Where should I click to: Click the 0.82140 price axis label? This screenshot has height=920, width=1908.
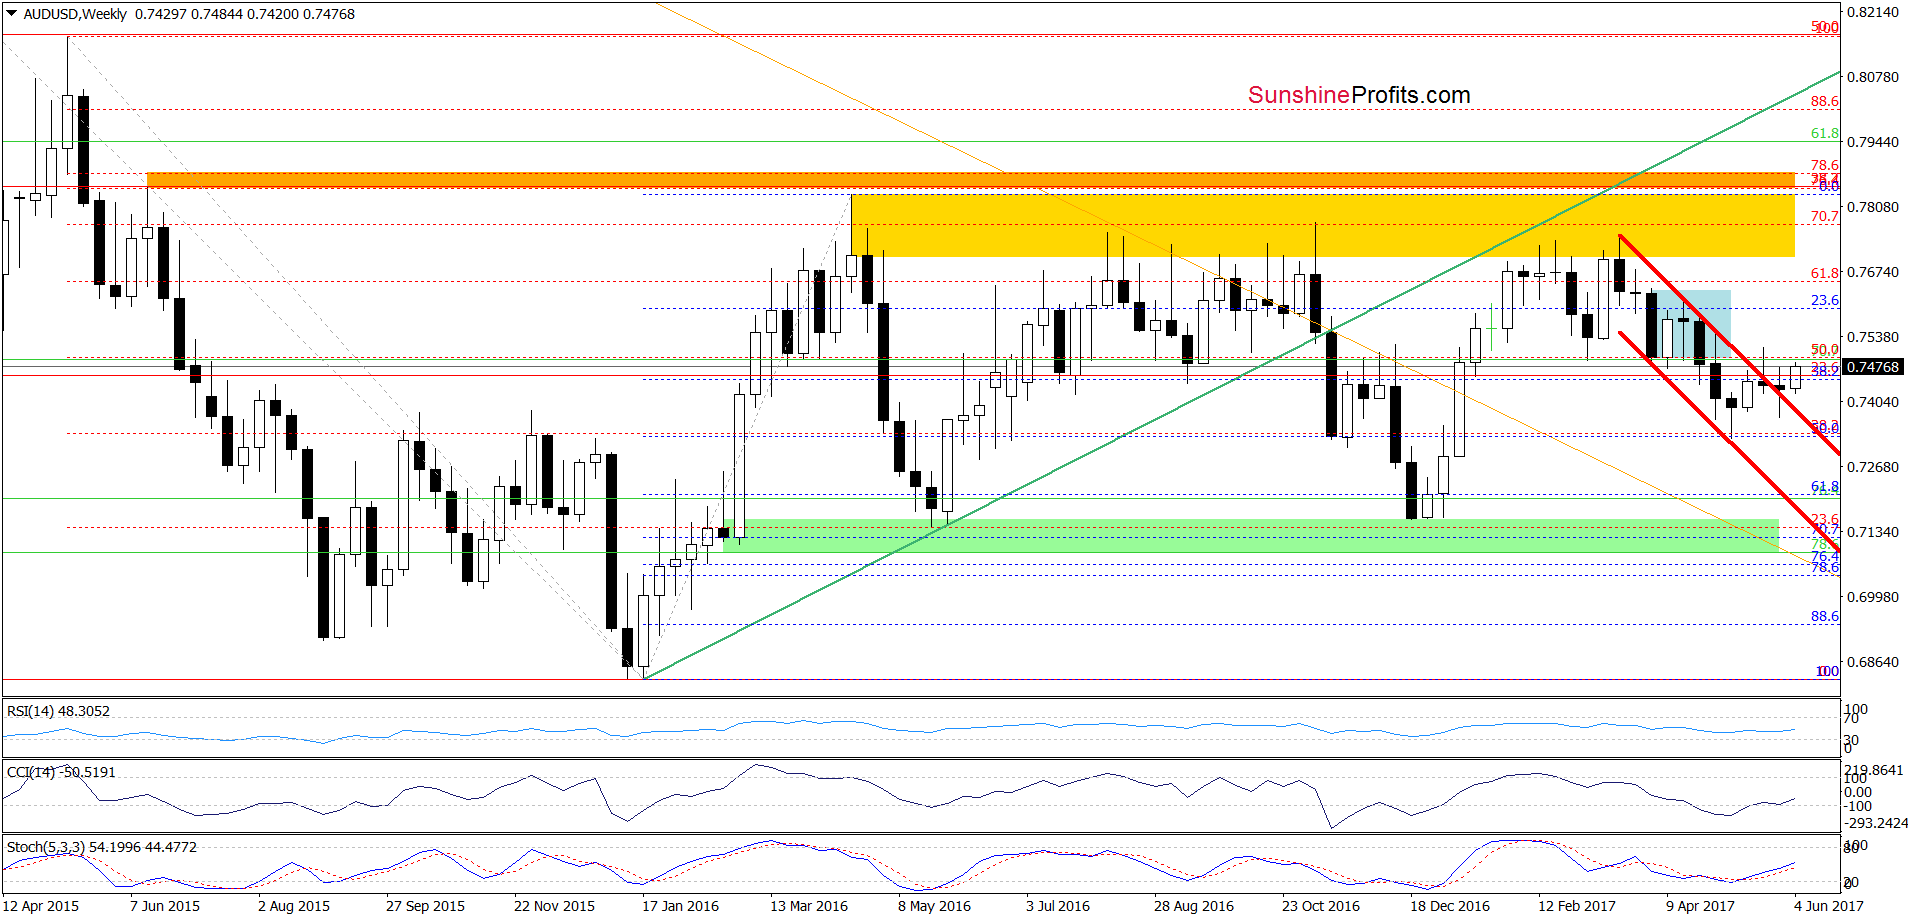point(1872,12)
